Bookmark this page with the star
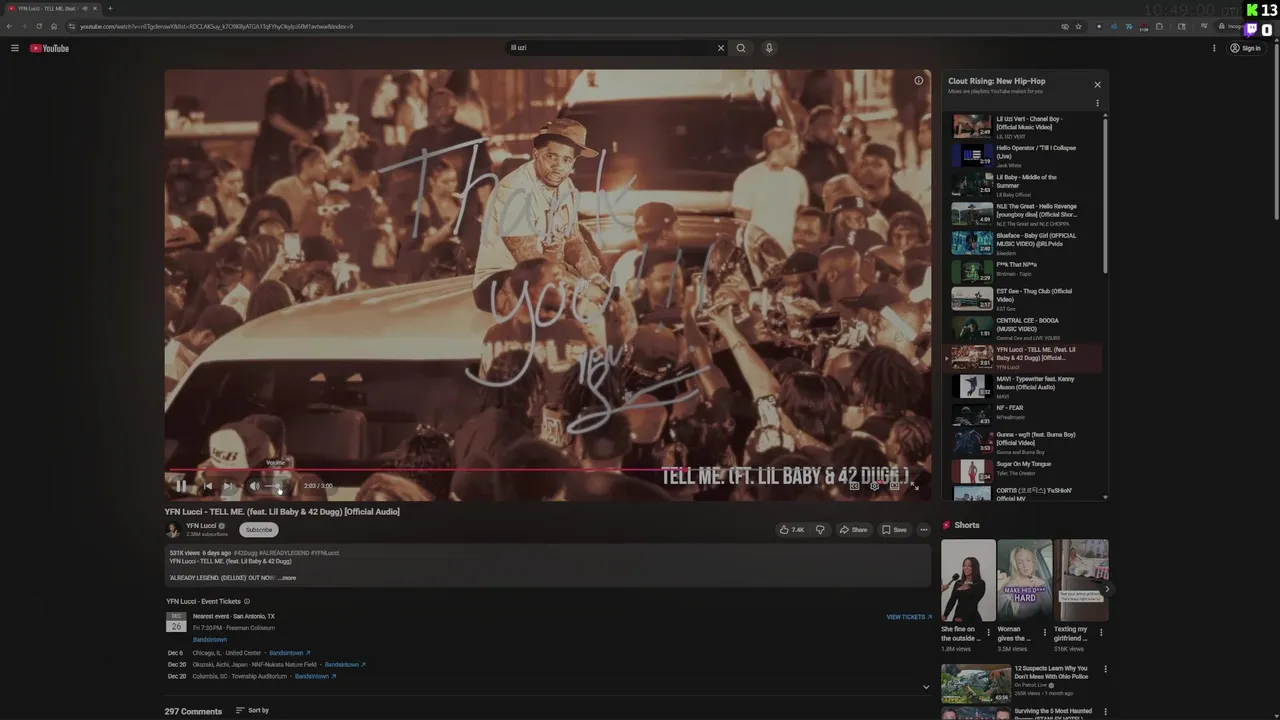This screenshot has width=1280, height=720. pyautogui.click(x=1078, y=26)
